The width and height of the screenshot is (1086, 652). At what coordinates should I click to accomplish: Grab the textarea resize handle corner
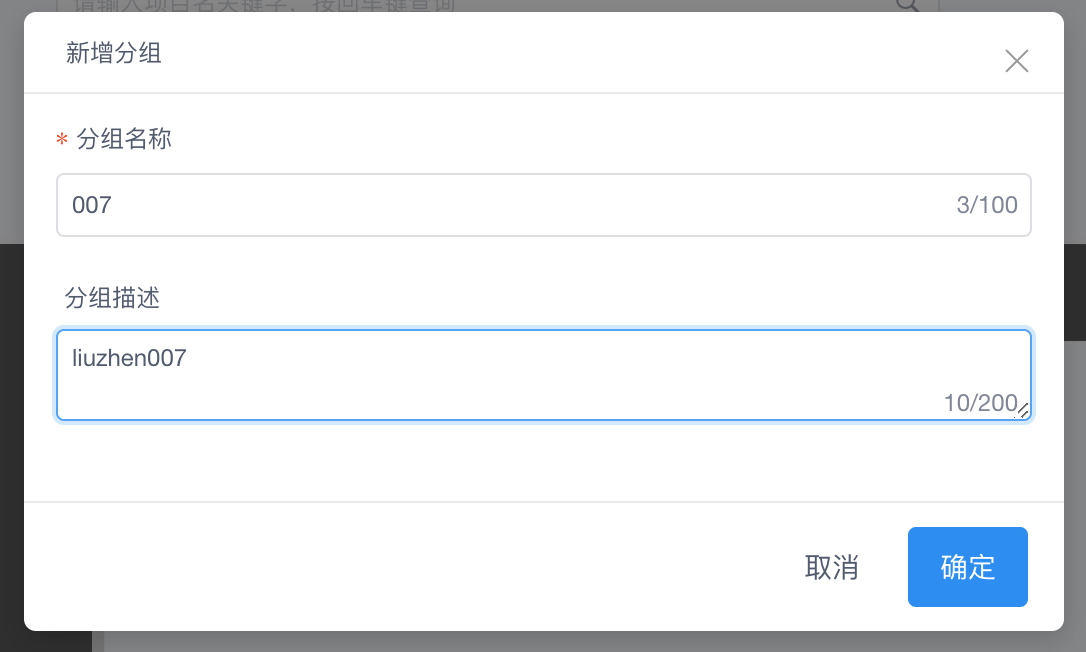point(1023,410)
